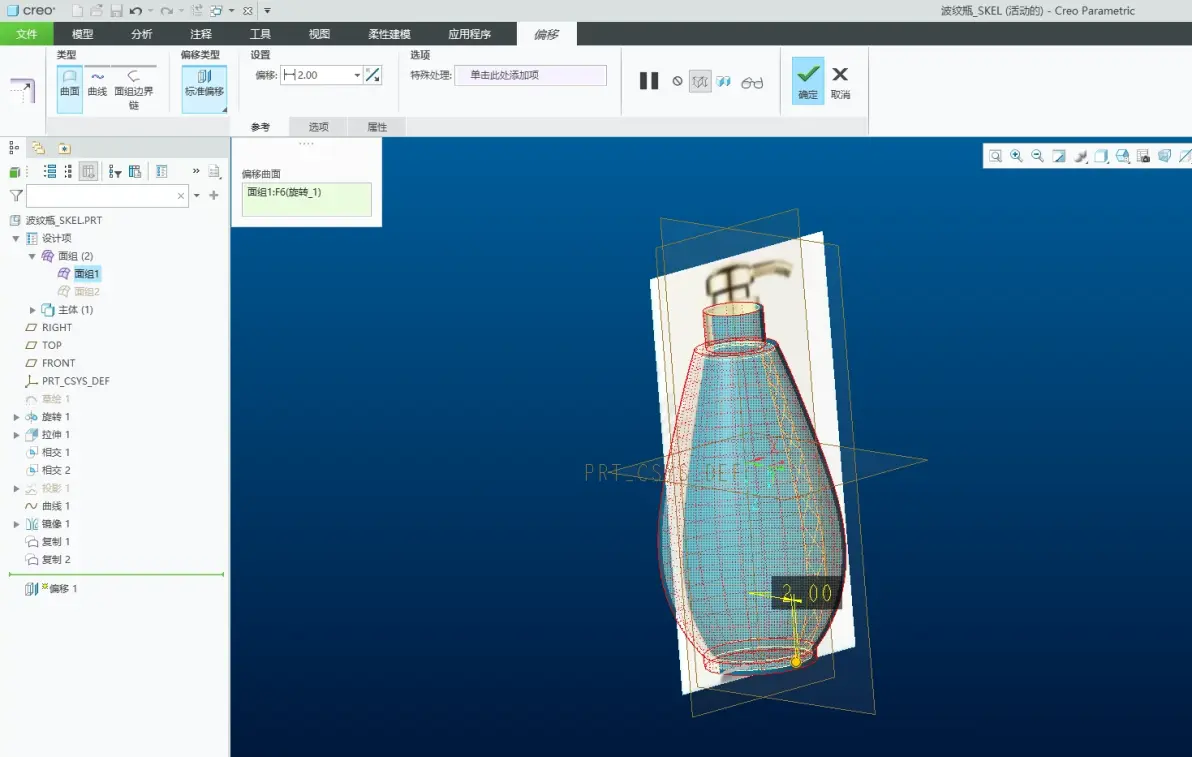
Task: Click the flip offset direction icon
Action: [372, 74]
